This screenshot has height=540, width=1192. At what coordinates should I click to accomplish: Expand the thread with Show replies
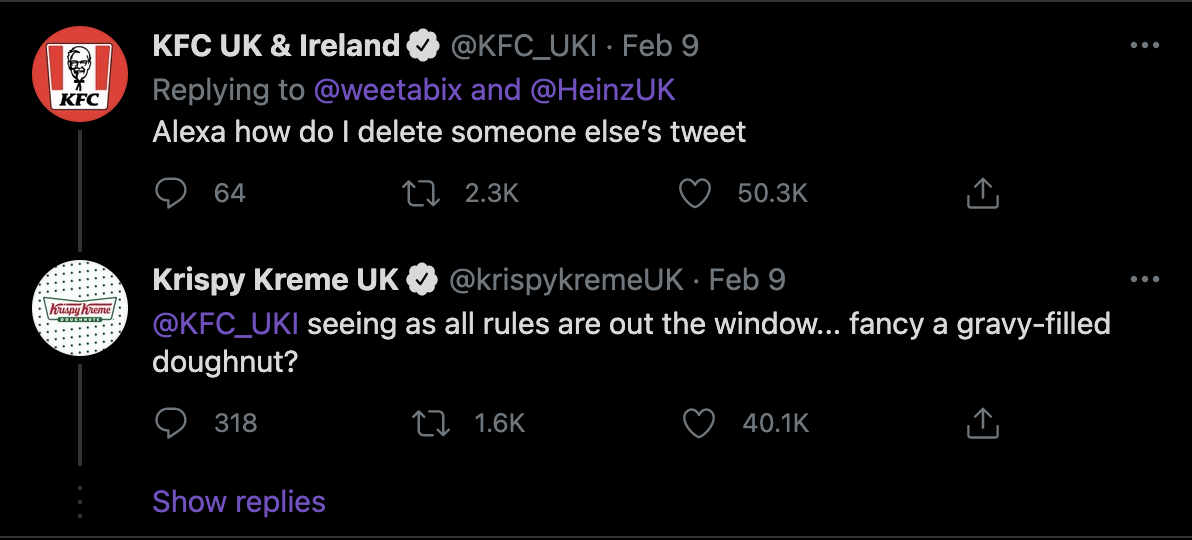[239, 502]
